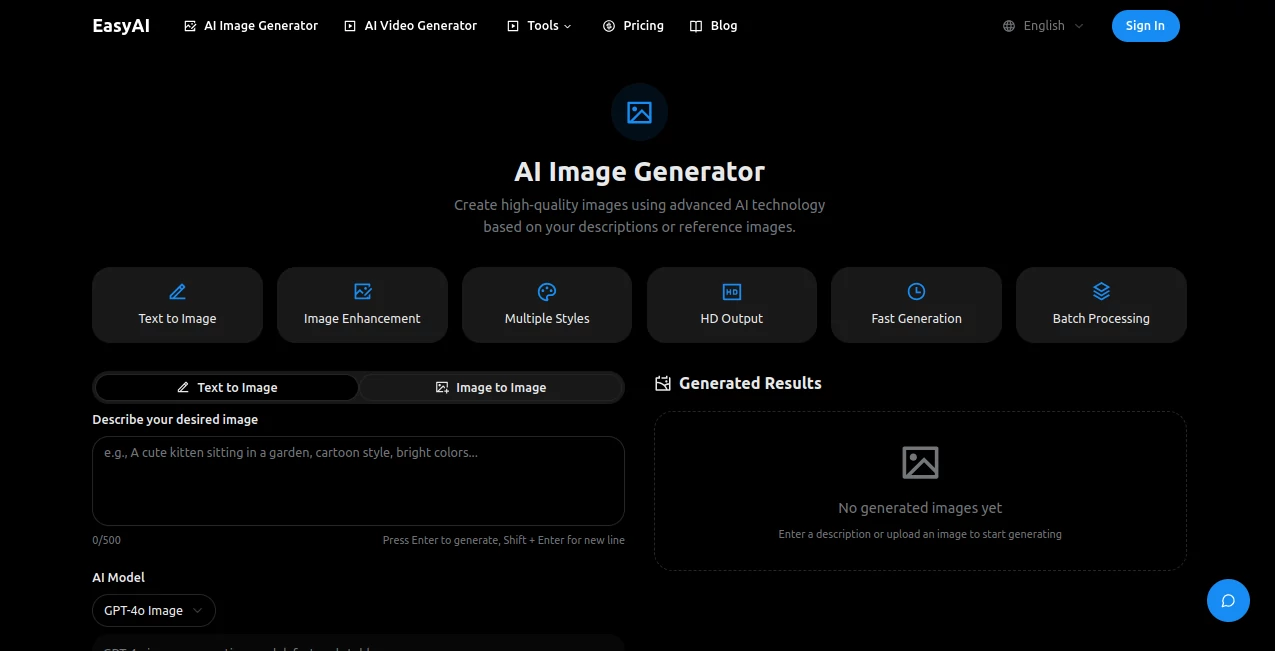Click inside the image description text box
The image size is (1275, 651).
[x=357, y=480]
